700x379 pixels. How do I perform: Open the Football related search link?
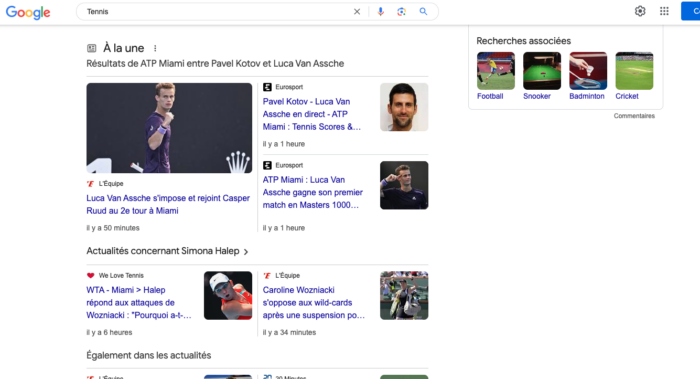click(x=490, y=96)
